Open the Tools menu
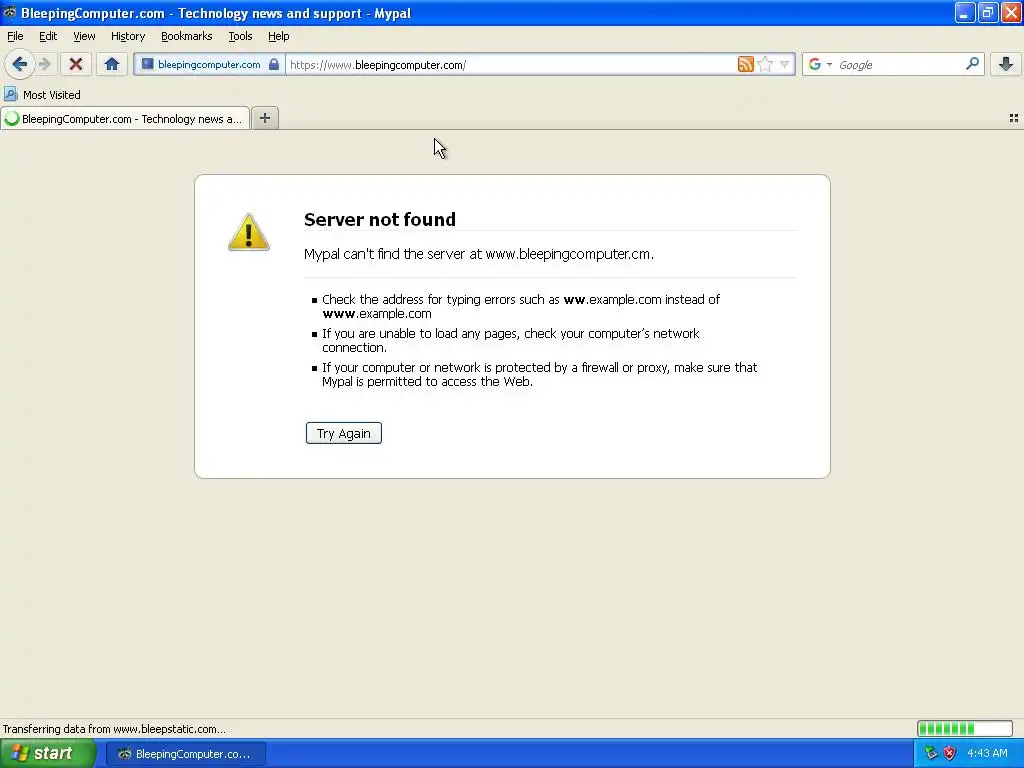 click(x=240, y=36)
